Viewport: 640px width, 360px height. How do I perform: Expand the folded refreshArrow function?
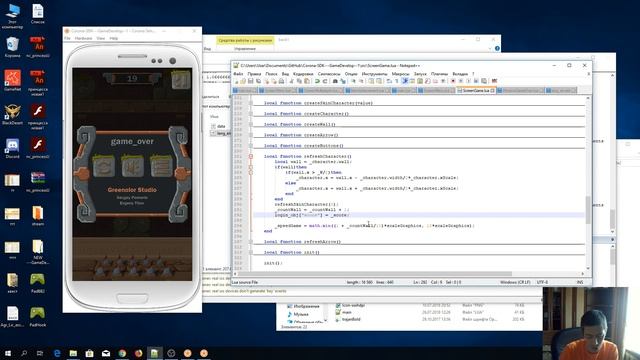click(x=251, y=242)
